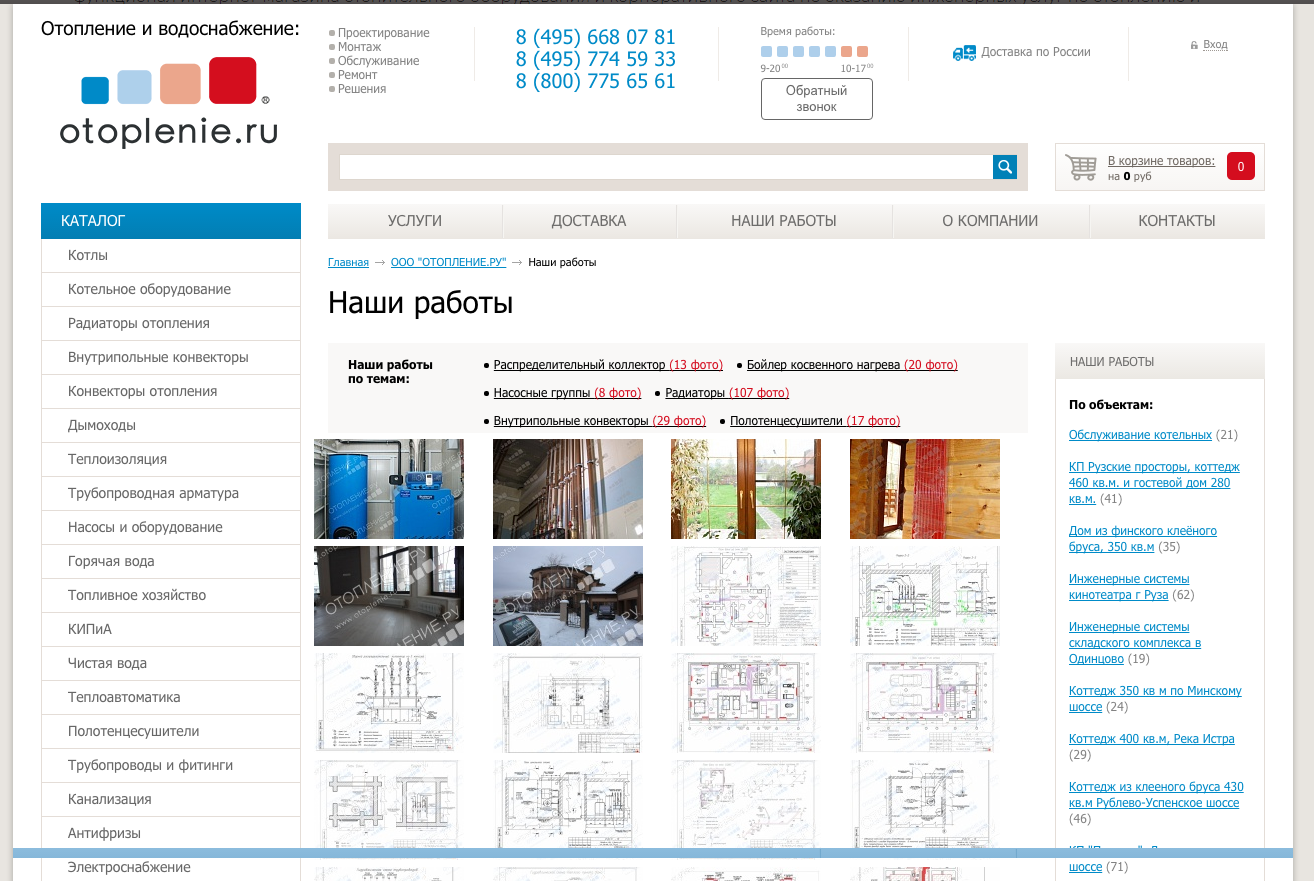Click the delivery truck icon
Screen dimensions: 1314x881
coord(964,53)
